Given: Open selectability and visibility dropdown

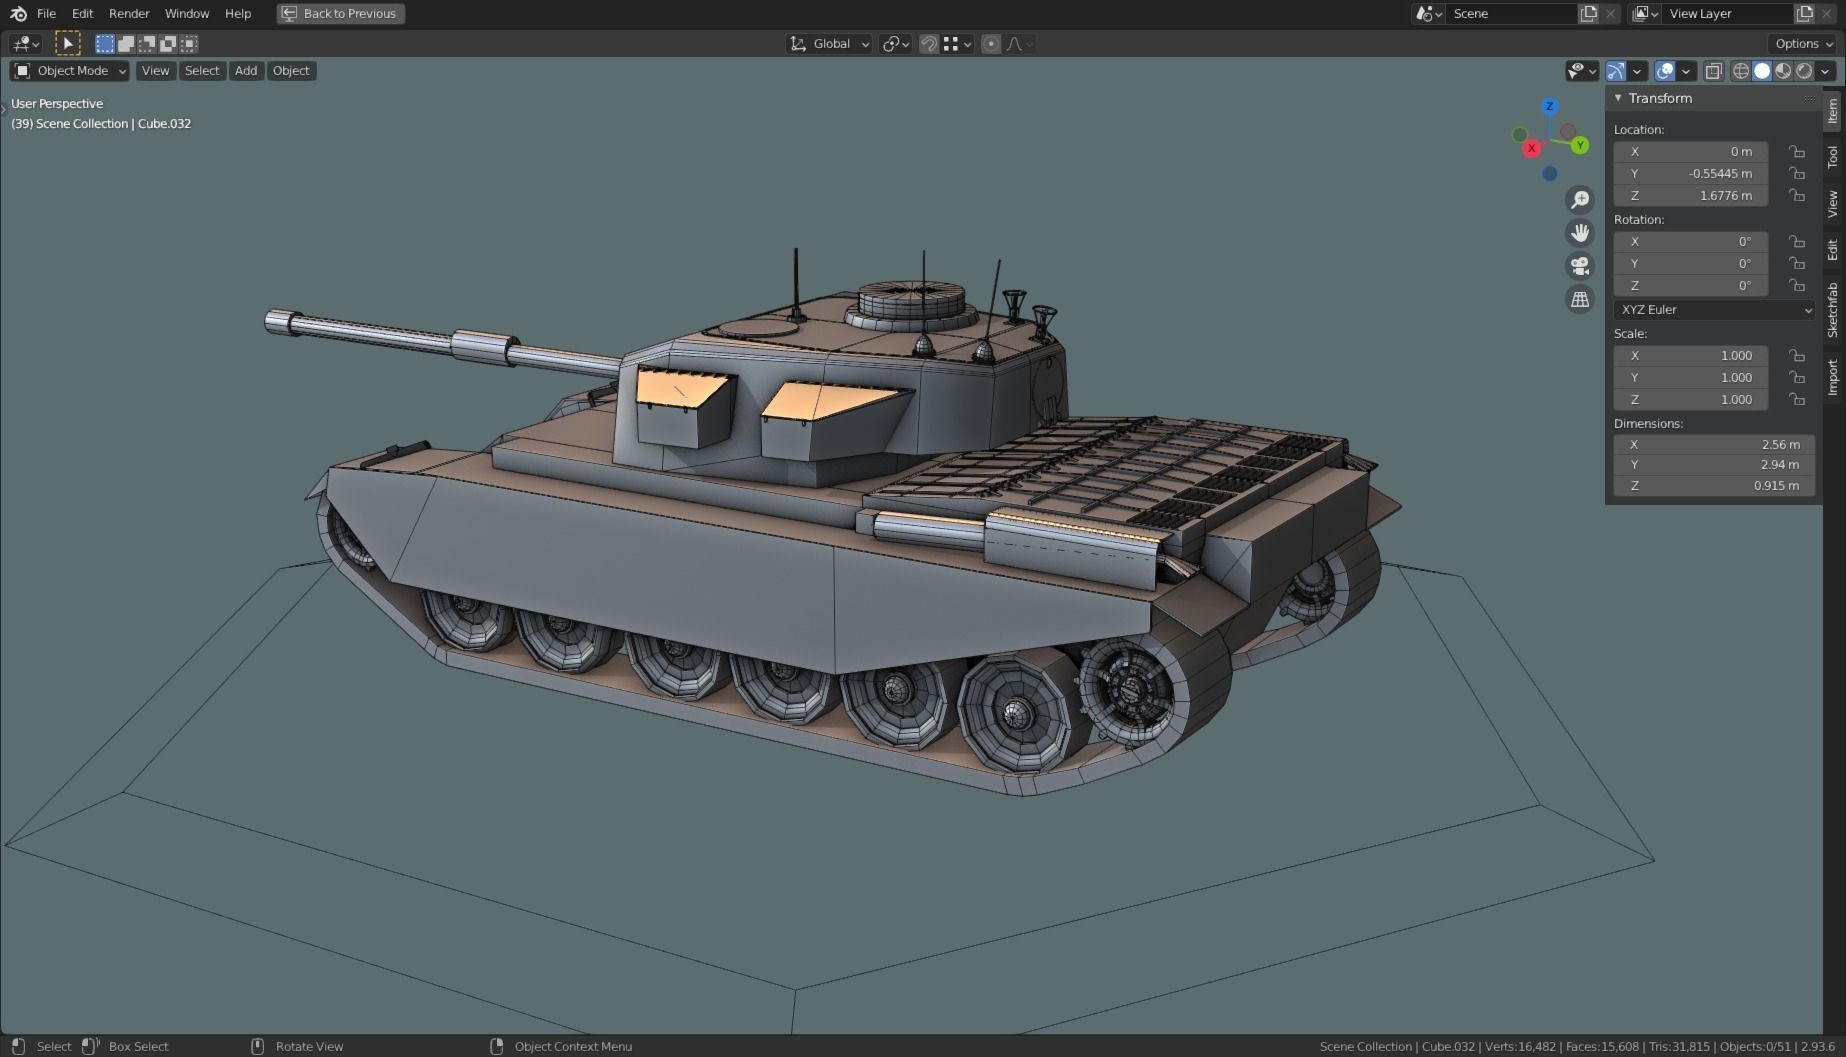Looking at the screenshot, I should point(1582,71).
